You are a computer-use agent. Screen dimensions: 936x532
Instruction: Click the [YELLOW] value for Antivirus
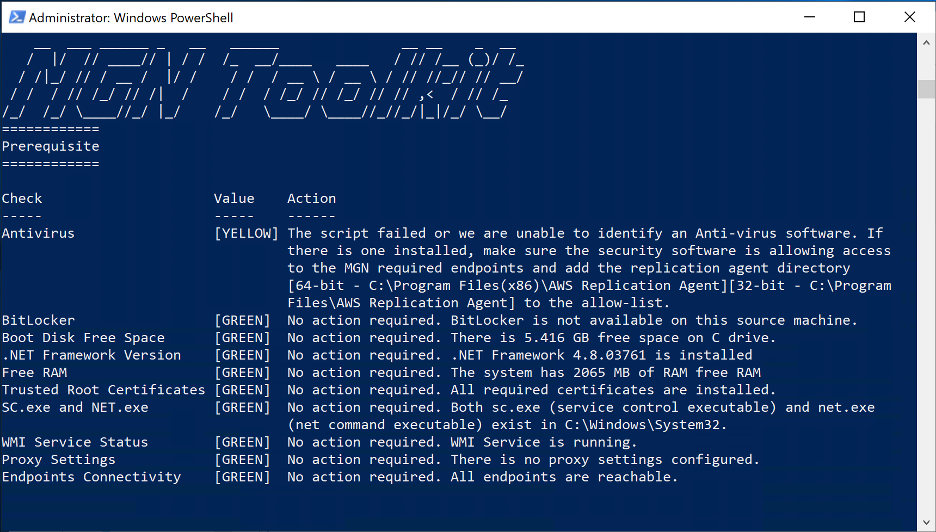coord(246,233)
